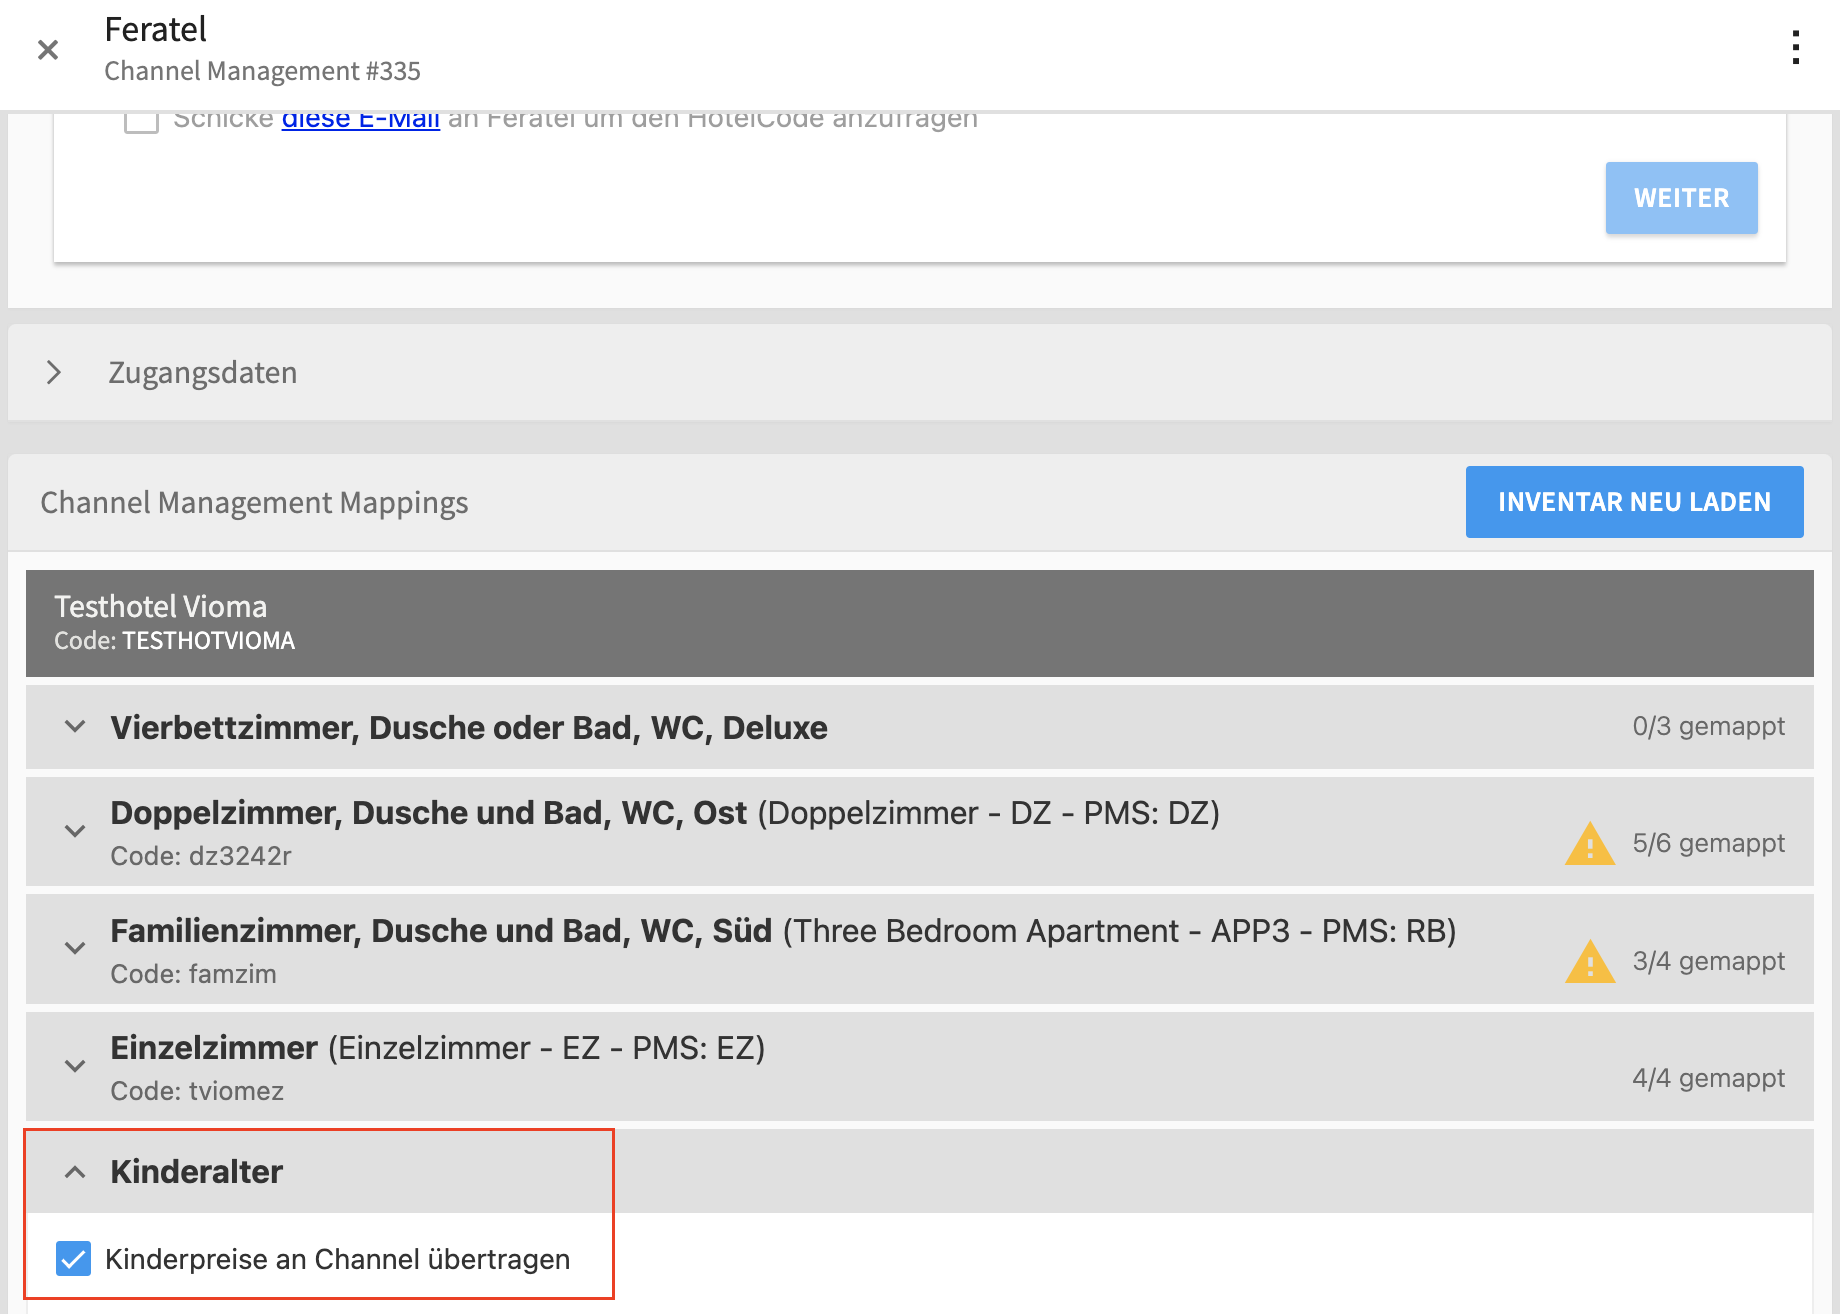Viewport: 1840px width, 1314px height.
Task: Toggle the Feratel HotelCode email checkbox
Action: pyautogui.click(x=141, y=120)
